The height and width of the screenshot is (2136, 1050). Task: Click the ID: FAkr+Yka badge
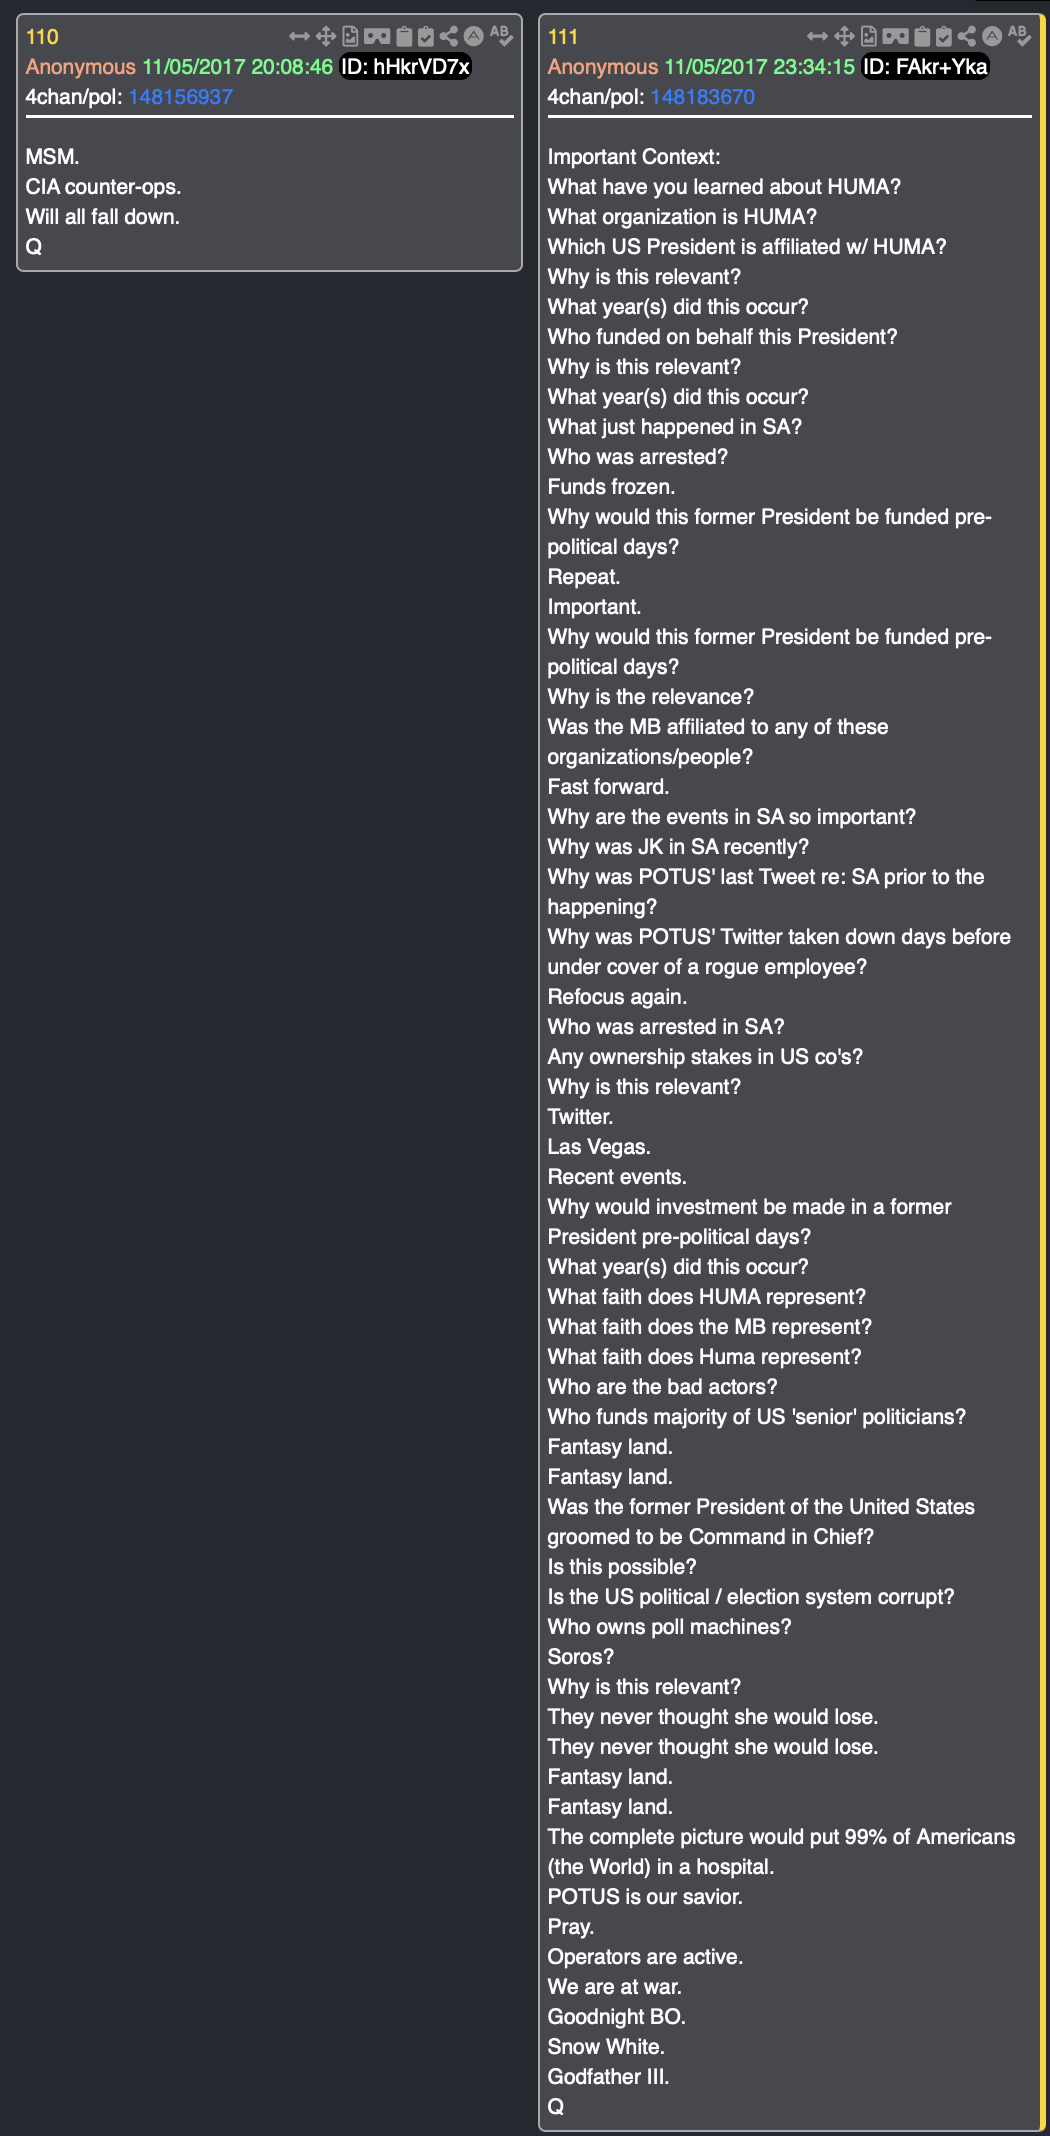pyautogui.click(x=925, y=67)
